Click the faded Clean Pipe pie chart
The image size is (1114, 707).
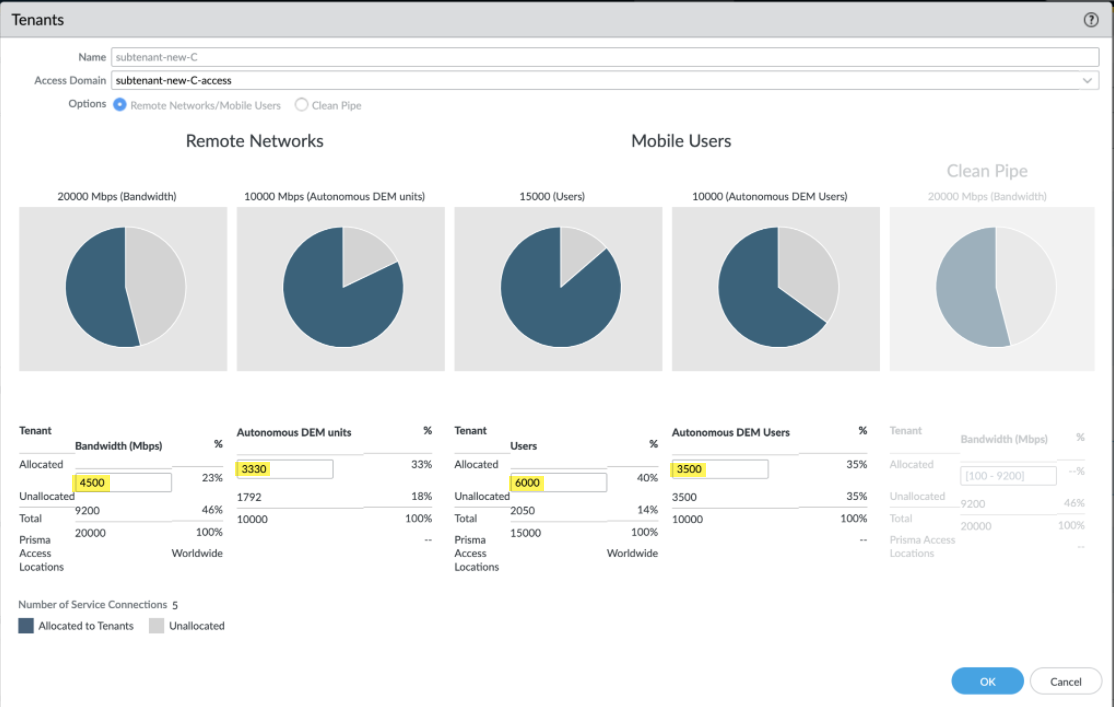point(995,287)
